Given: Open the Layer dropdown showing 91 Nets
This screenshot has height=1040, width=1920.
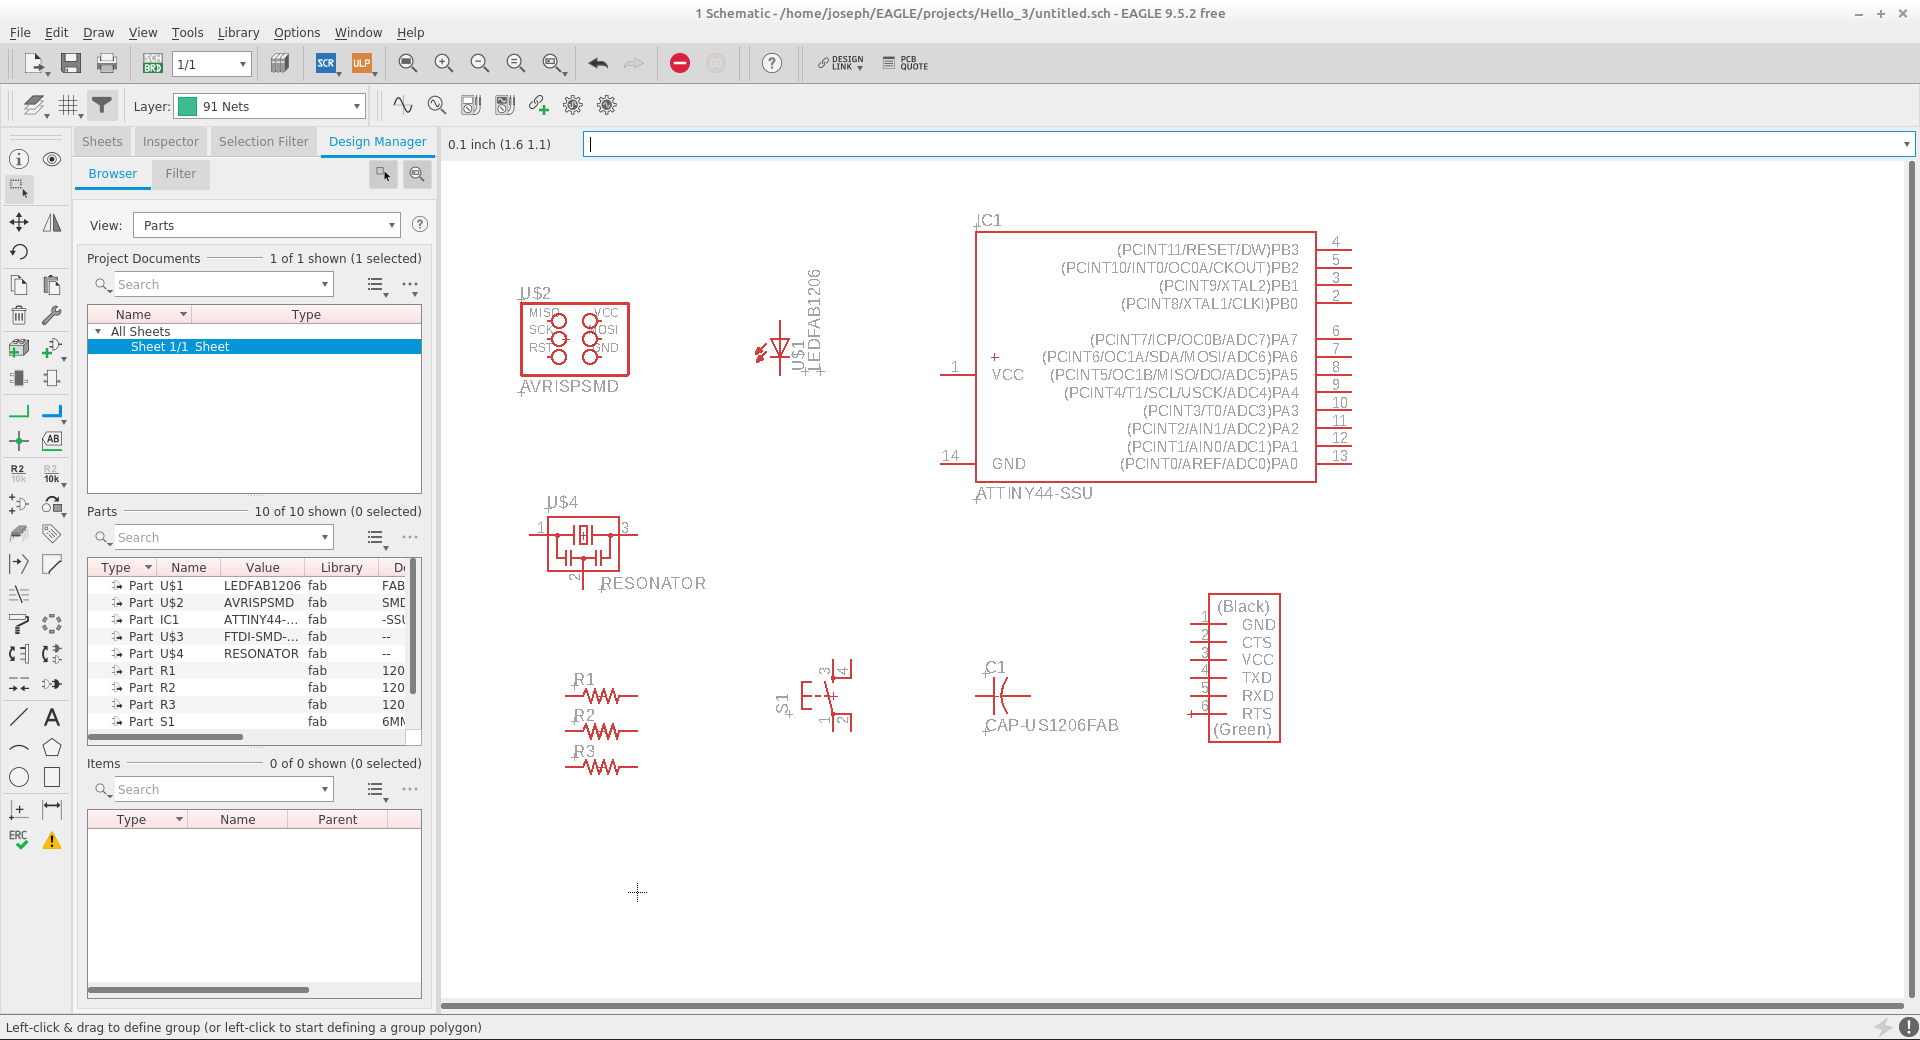Looking at the screenshot, I should pyautogui.click(x=270, y=106).
